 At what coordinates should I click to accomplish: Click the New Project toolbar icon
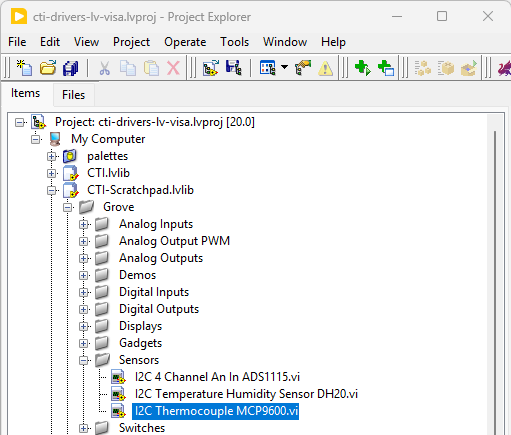point(24,68)
